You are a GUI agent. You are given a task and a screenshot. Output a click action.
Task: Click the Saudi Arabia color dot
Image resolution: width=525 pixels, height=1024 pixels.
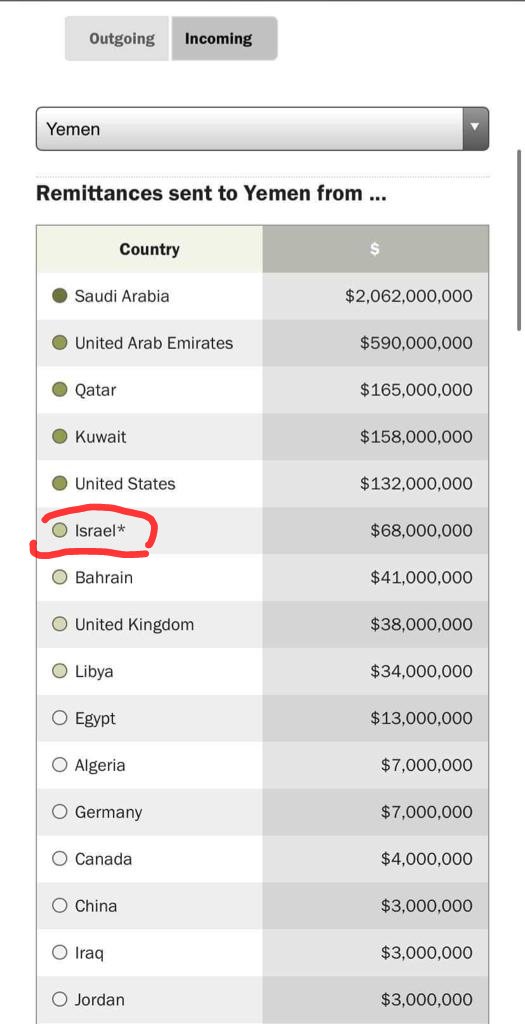[59, 296]
